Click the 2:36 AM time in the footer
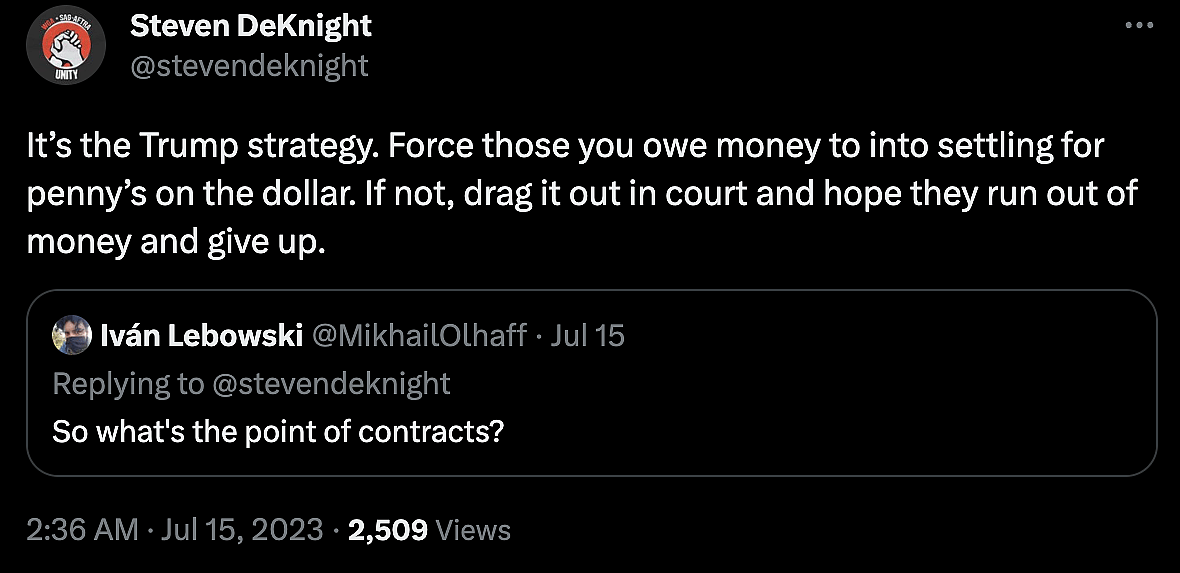 [x=83, y=529]
